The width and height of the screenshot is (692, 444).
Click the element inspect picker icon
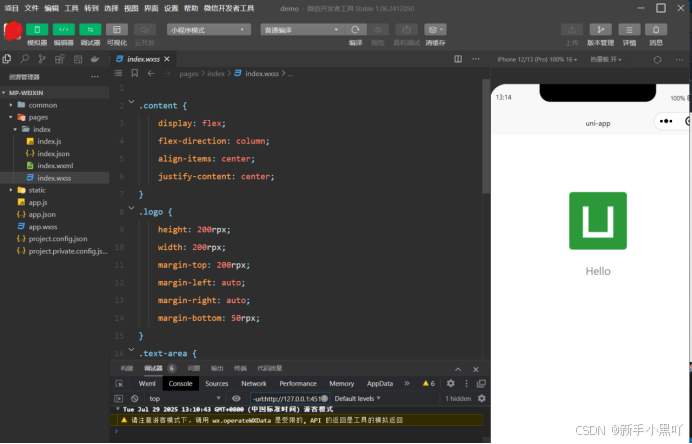[x=119, y=384]
